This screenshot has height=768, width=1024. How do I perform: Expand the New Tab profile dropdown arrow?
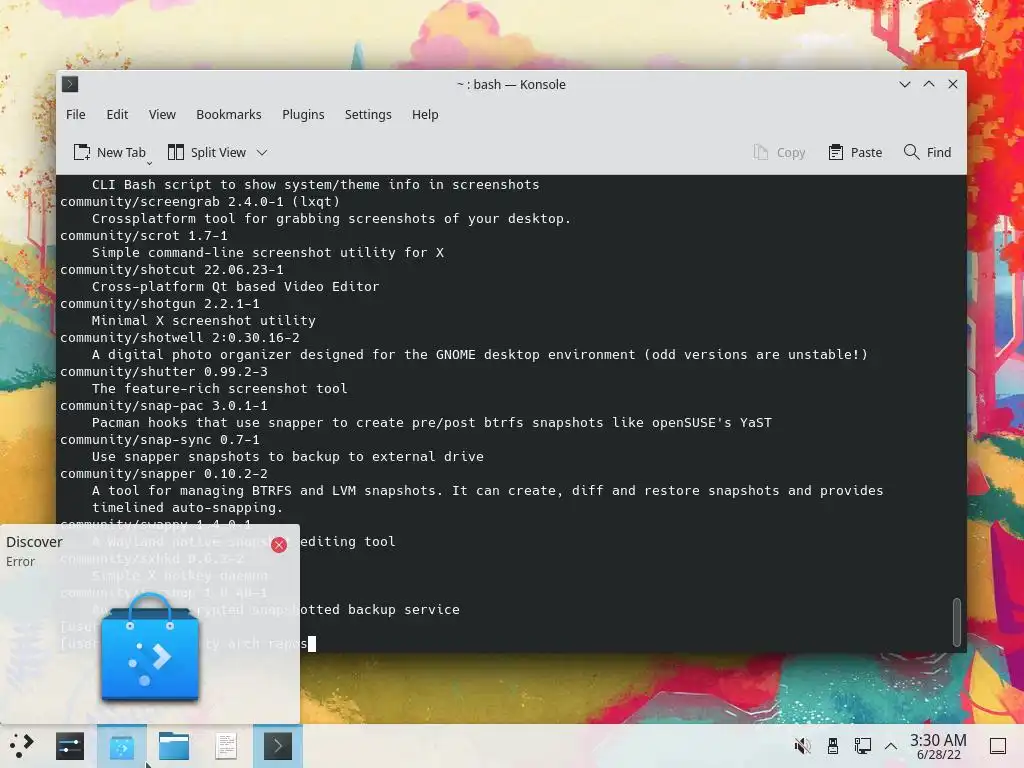150,163
